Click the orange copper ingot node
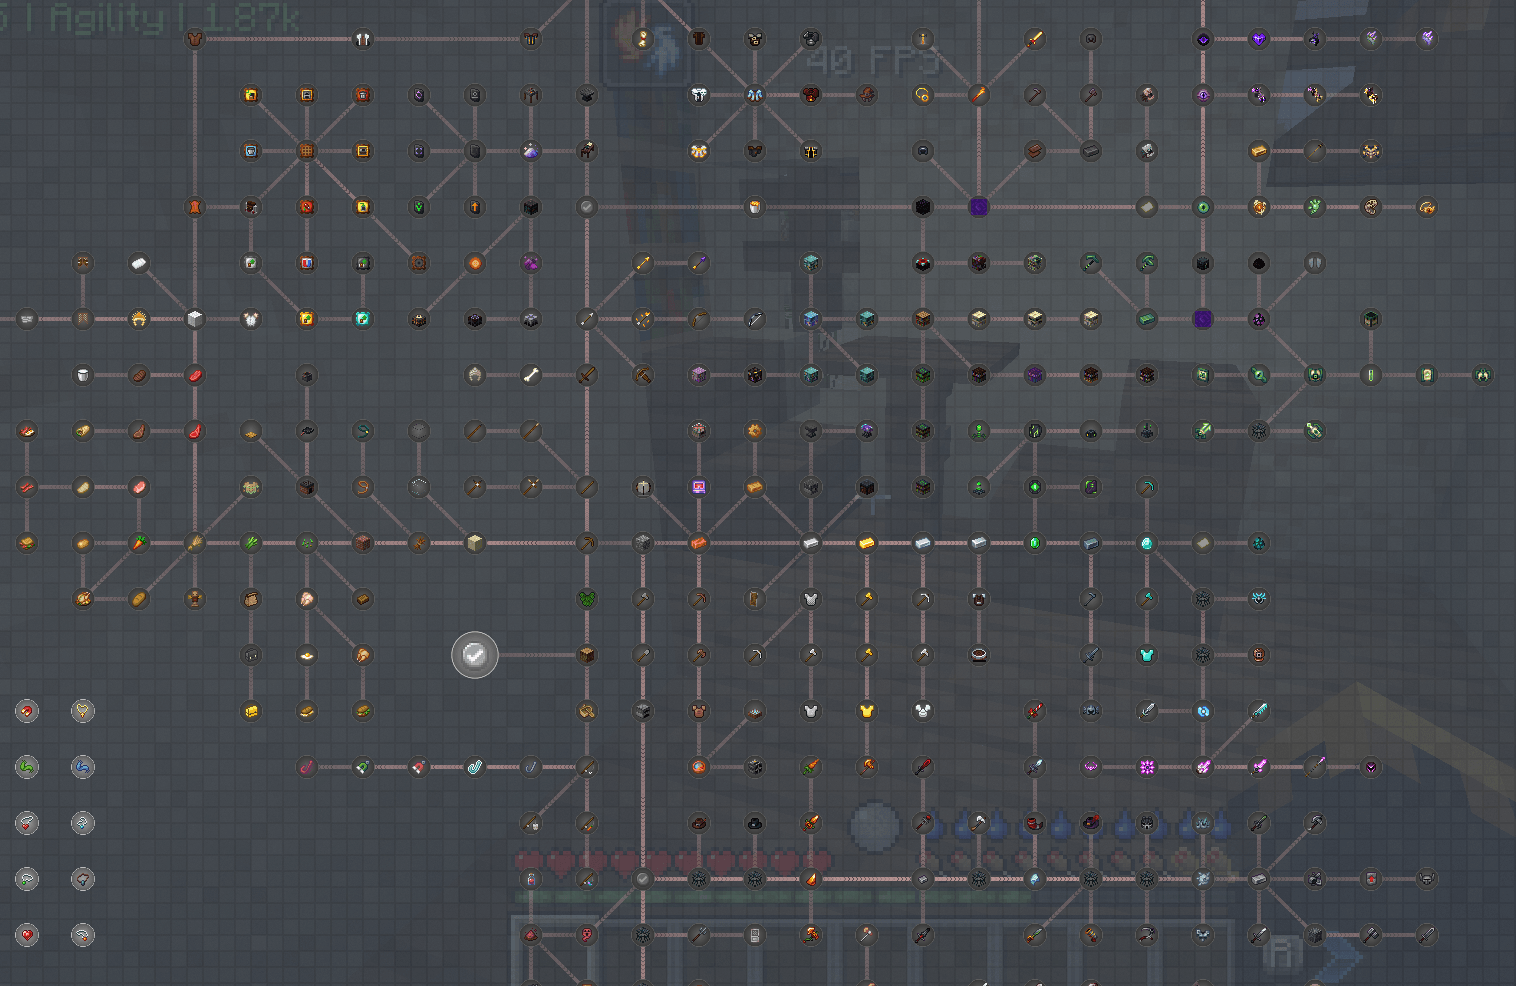This screenshot has width=1516, height=986. [x=699, y=543]
